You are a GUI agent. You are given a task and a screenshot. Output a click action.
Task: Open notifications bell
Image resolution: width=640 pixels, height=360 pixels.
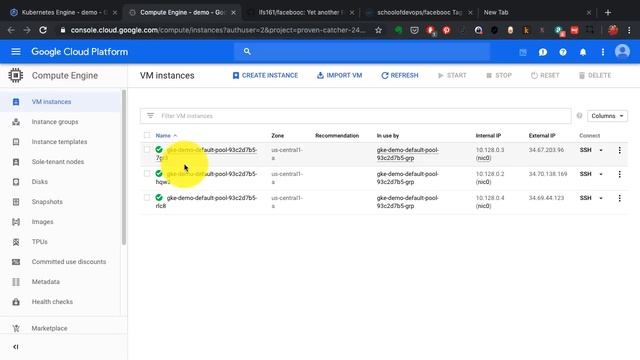coord(583,52)
